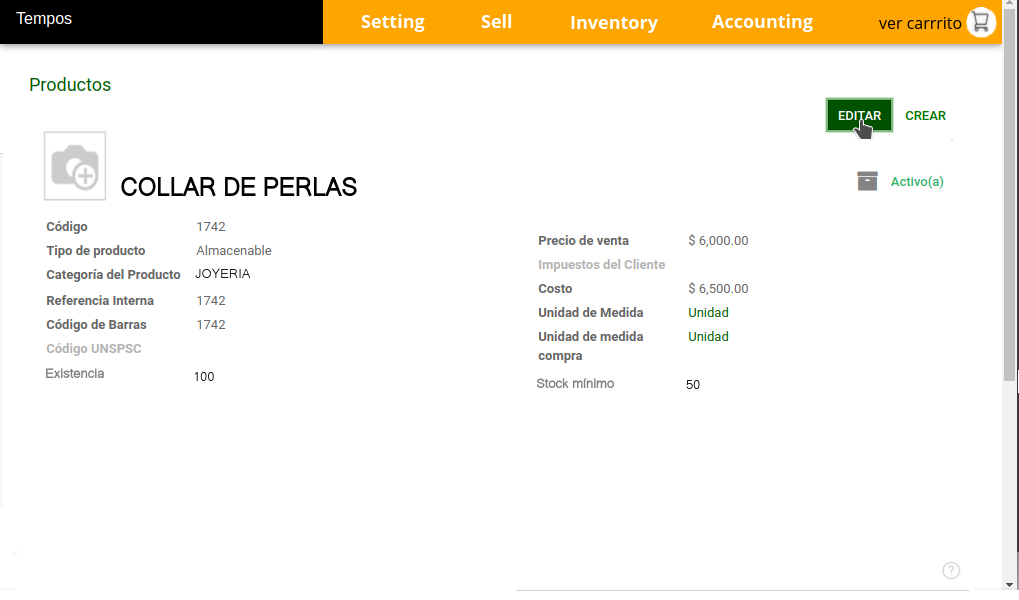Image resolution: width=1019 pixels, height=600 pixels.
Task: Open the help question mark icon
Action: coord(951,570)
